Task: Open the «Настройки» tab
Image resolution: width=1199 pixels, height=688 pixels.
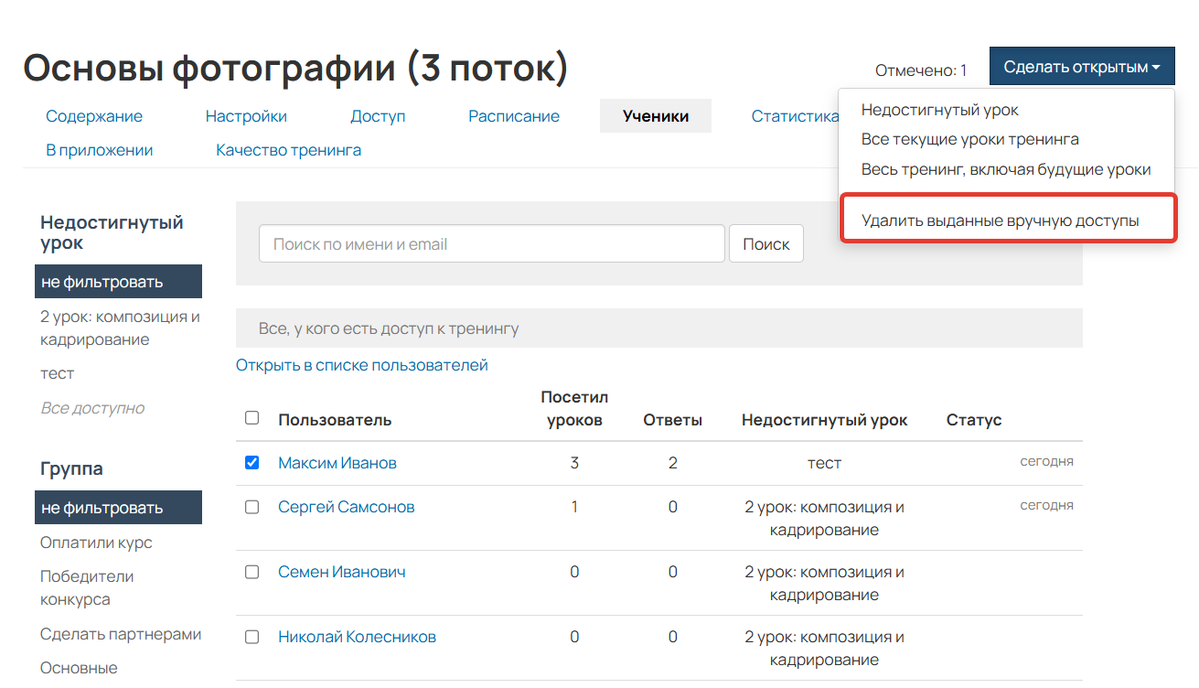Action: 245,115
